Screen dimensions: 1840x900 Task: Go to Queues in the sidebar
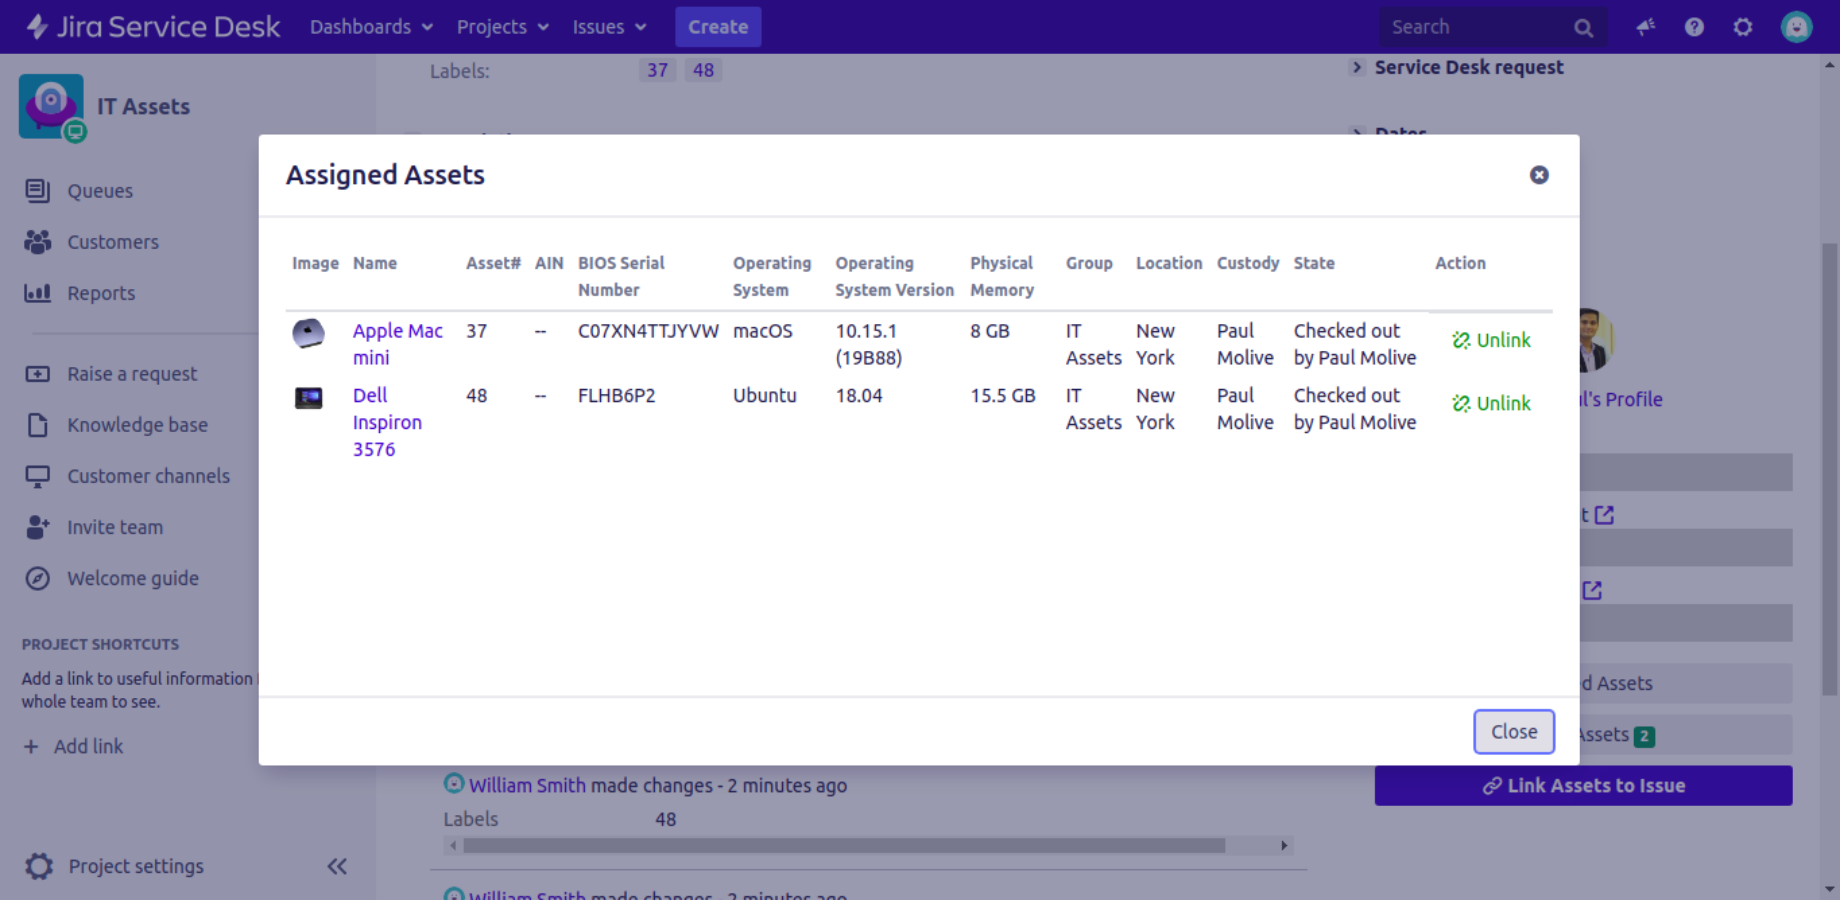[100, 191]
